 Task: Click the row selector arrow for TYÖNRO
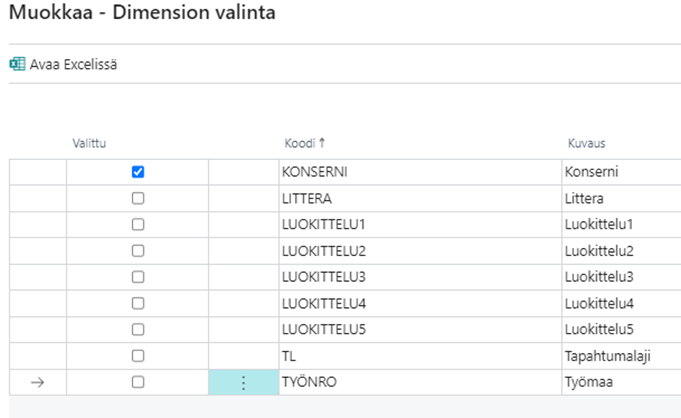coord(38,381)
